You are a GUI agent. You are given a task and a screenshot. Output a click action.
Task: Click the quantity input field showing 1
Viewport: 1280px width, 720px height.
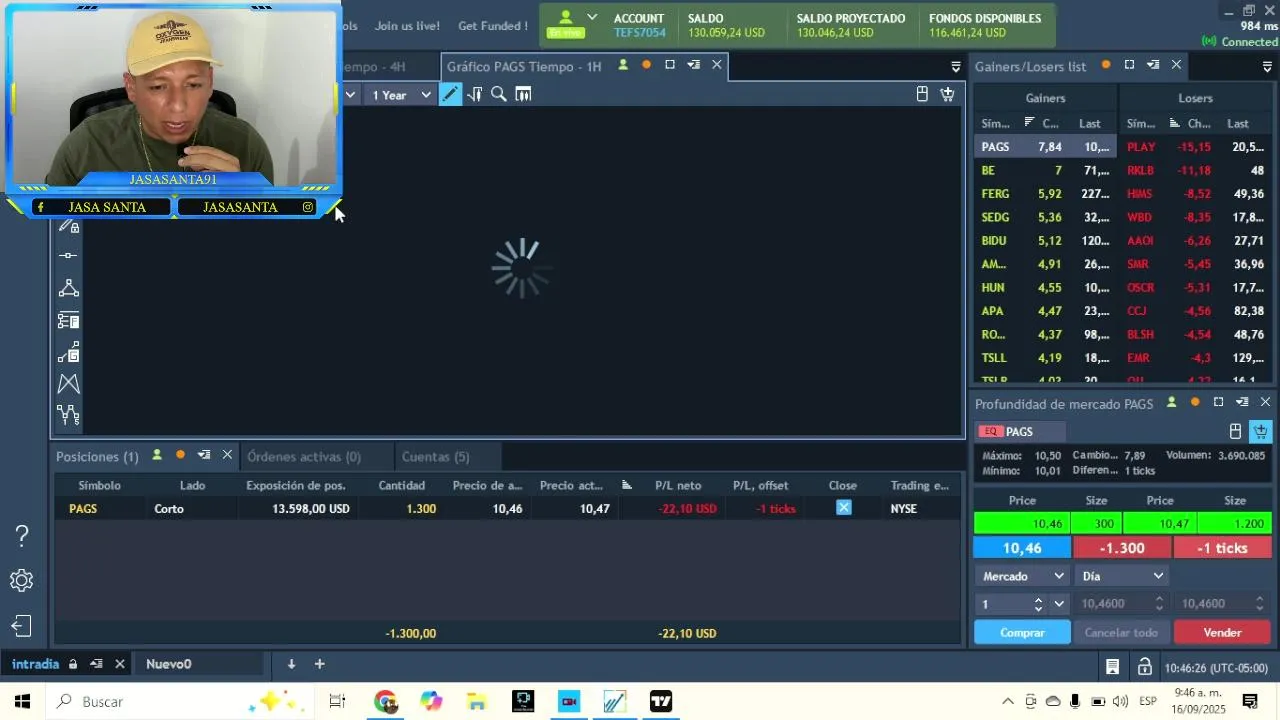(1002, 604)
